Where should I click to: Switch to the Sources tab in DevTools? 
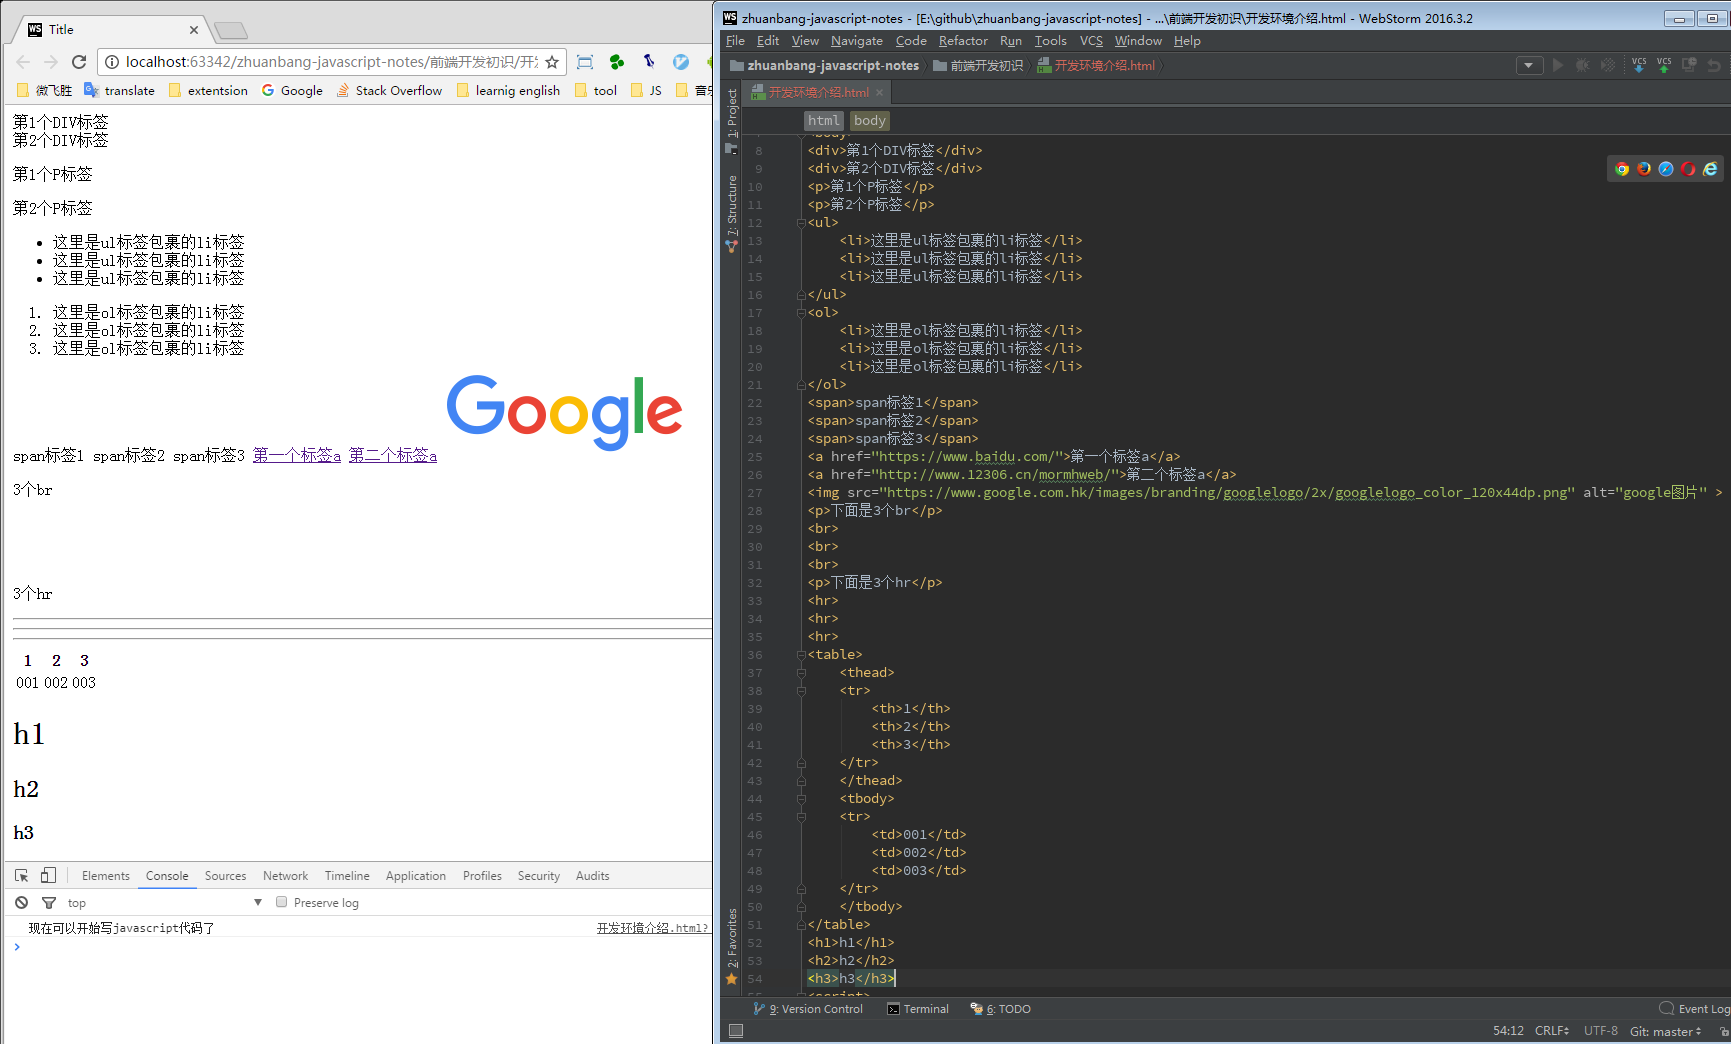pyautogui.click(x=225, y=876)
